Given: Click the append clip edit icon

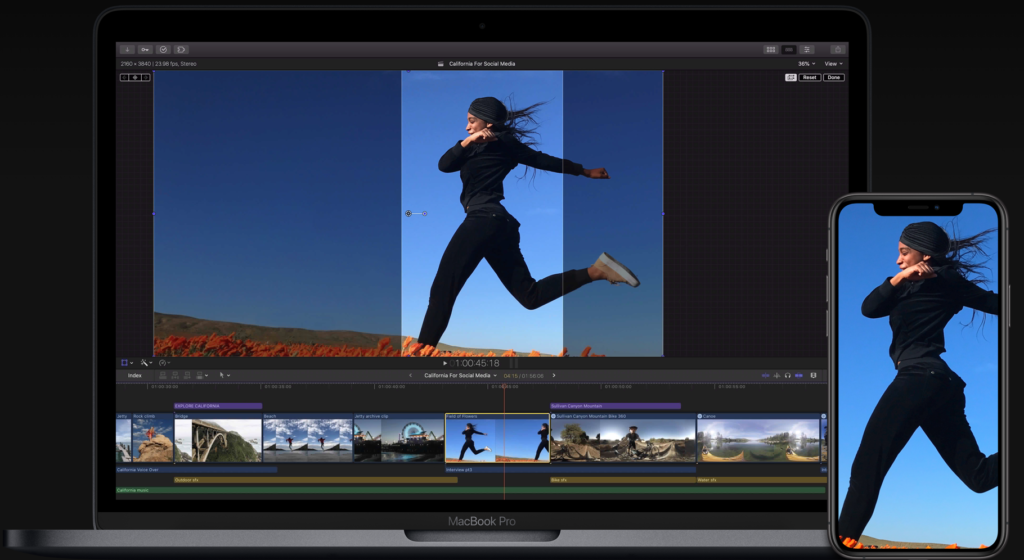Looking at the screenshot, I should click(187, 375).
